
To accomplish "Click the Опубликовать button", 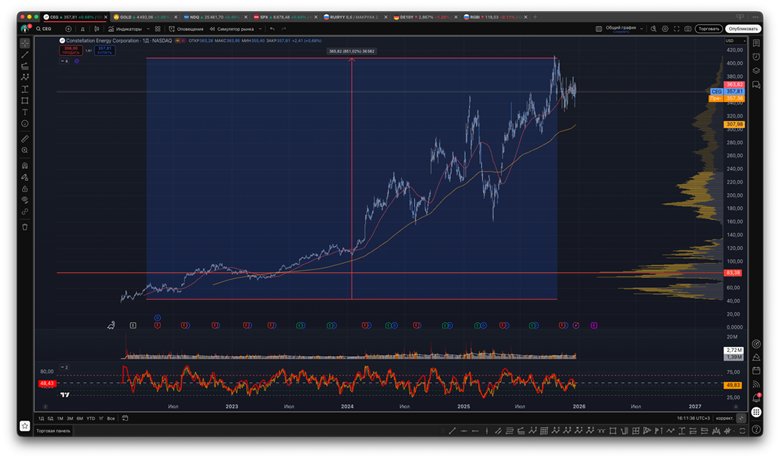I will coord(743,29).
